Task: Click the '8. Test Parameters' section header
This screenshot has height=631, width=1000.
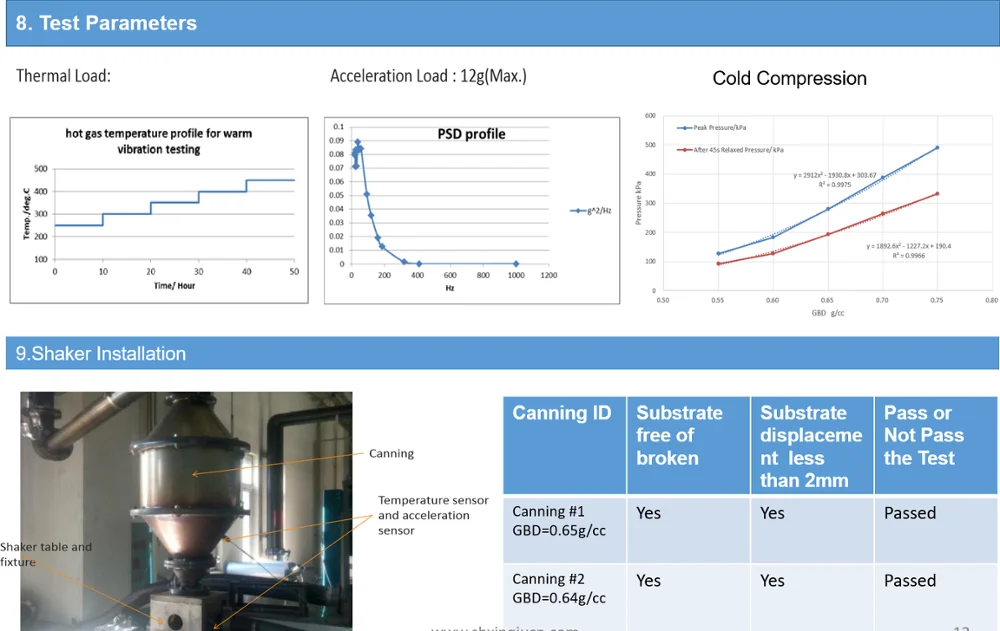Action: tap(106, 23)
